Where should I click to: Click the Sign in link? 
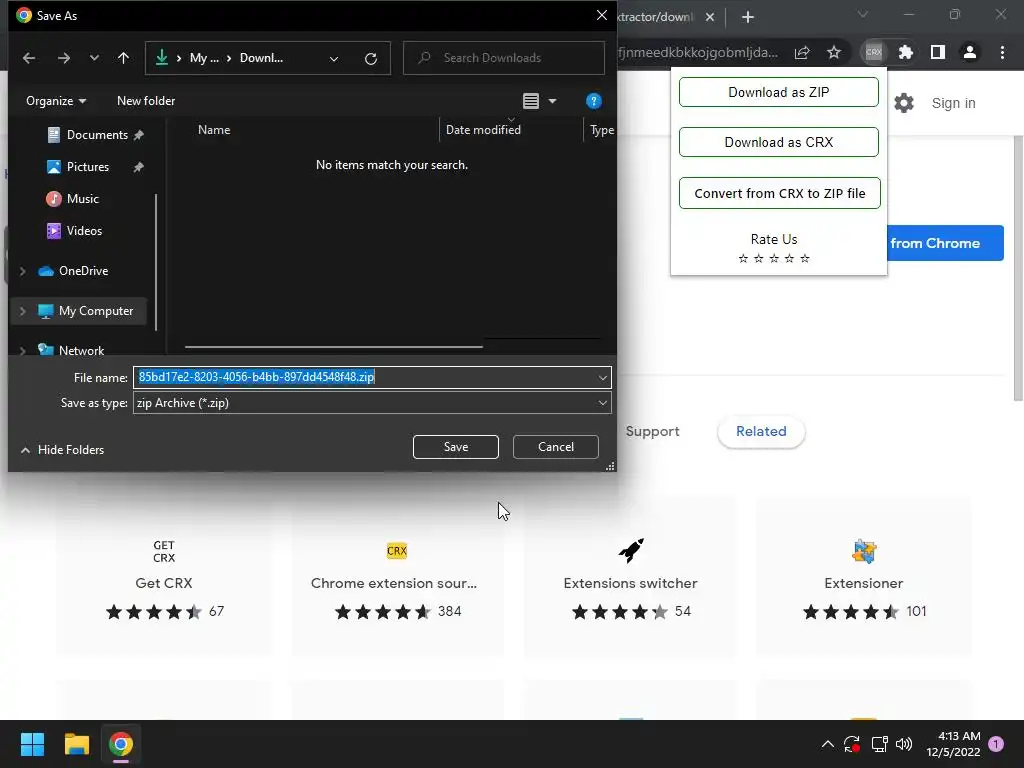tap(953, 103)
